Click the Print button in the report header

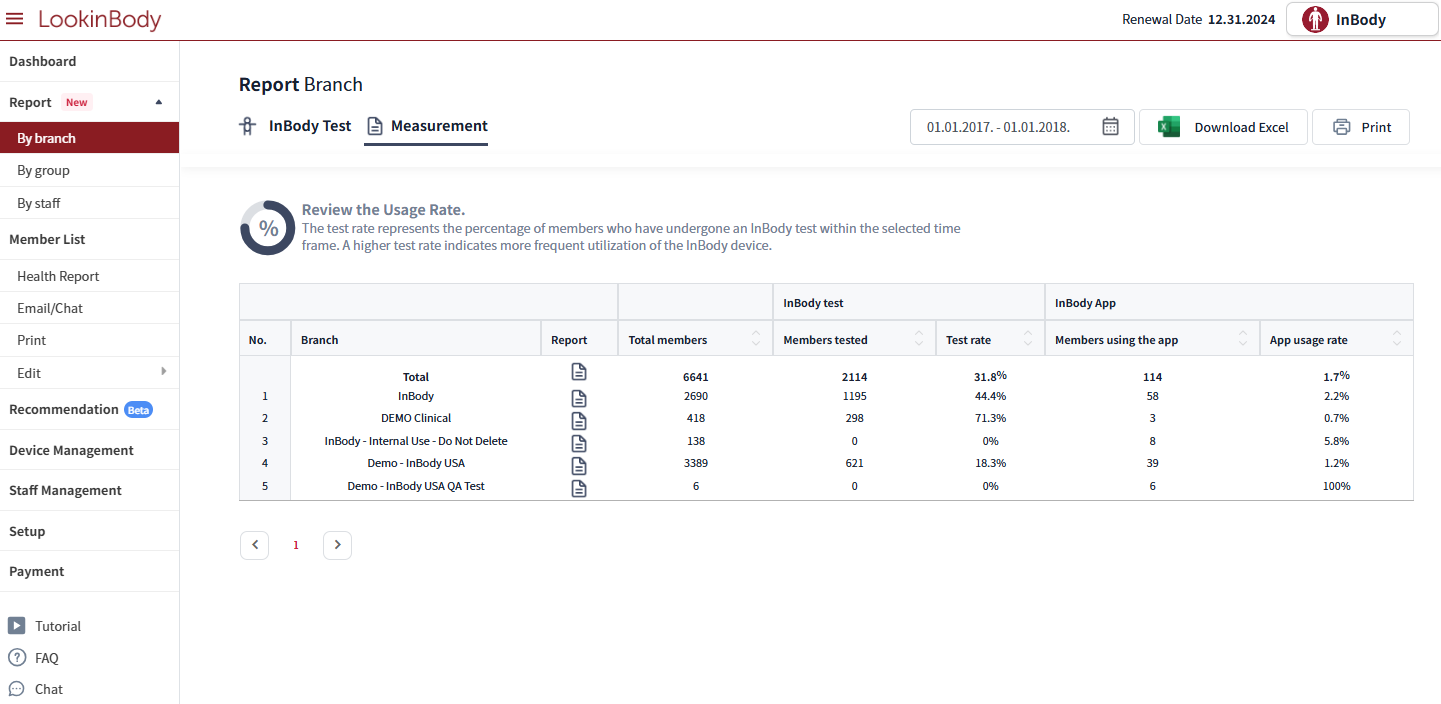(1361, 127)
